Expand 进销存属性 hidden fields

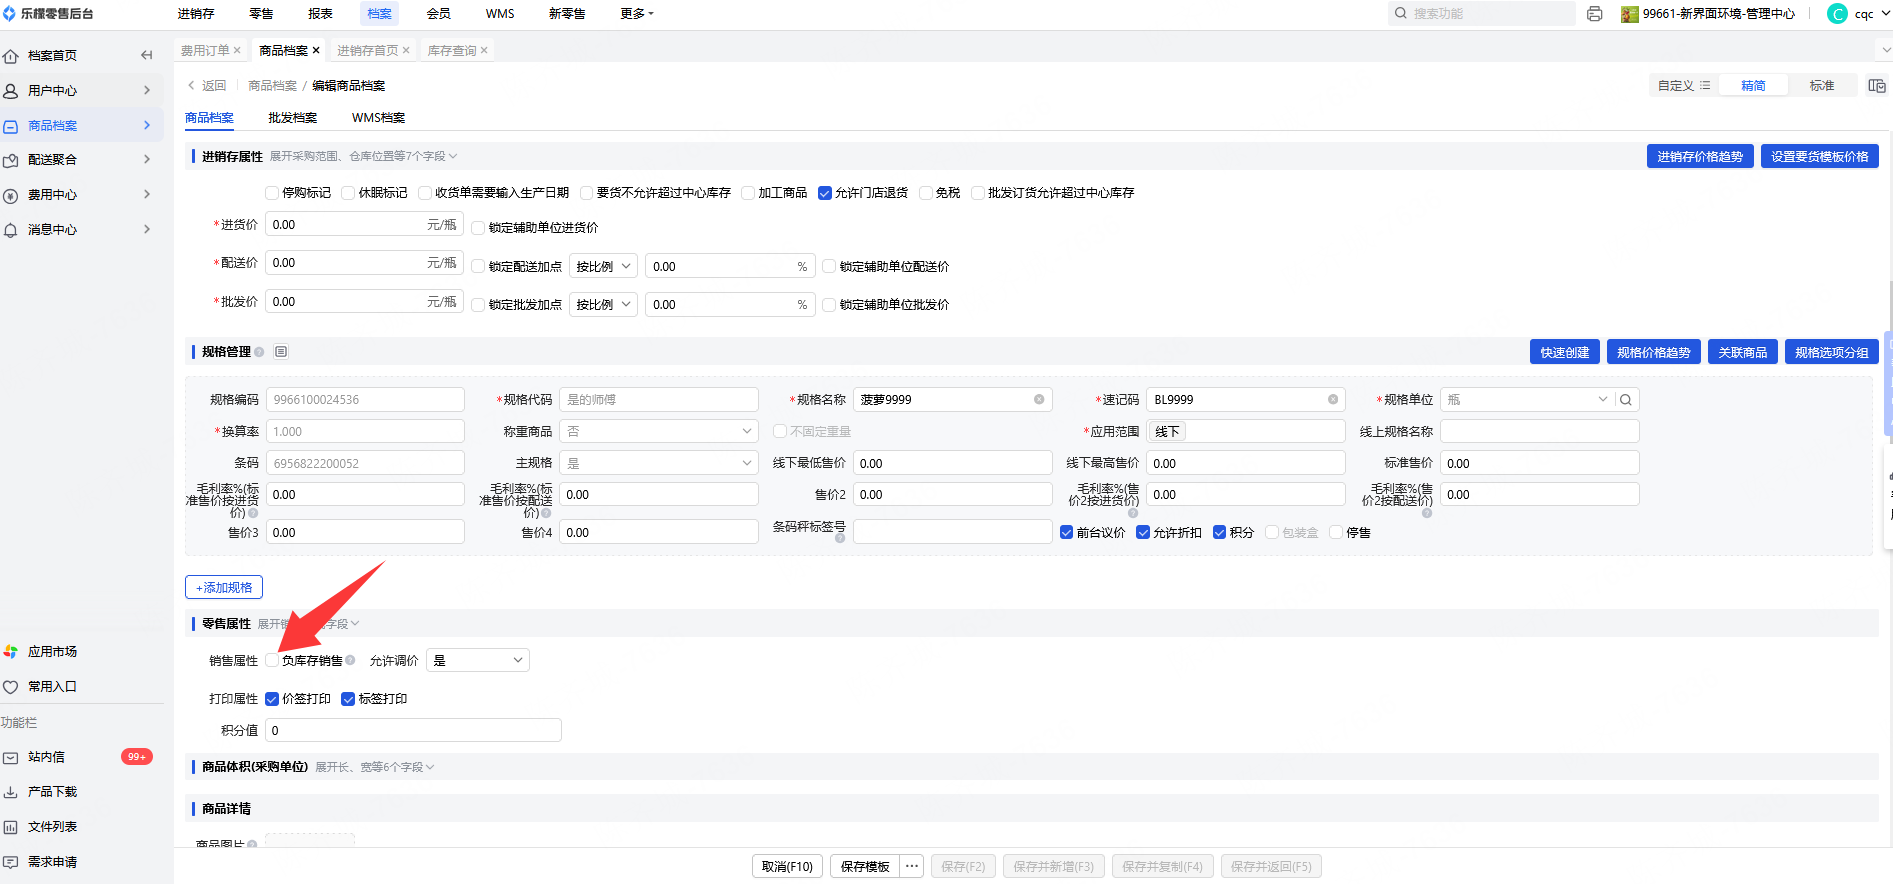pyautogui.click(x=364, y=157)
